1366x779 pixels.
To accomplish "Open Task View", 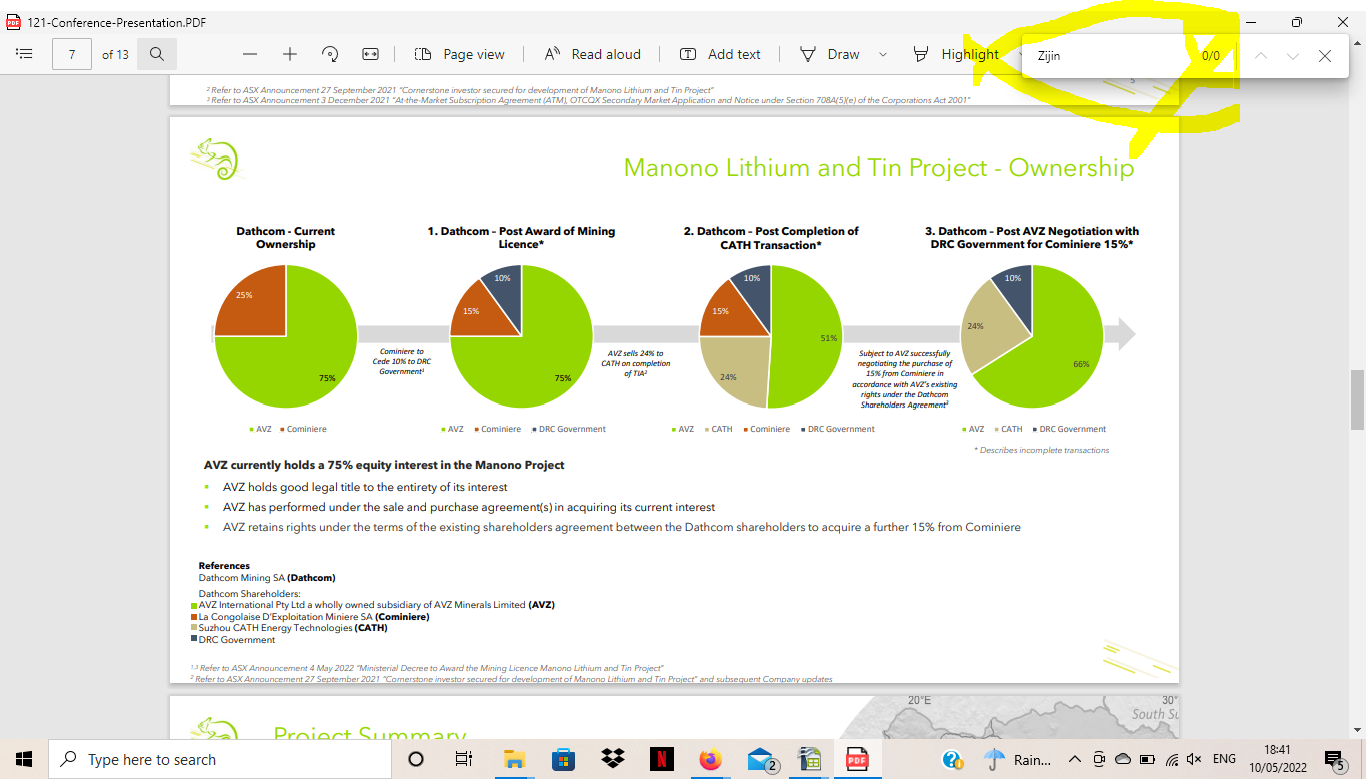I will click(463, 759).
